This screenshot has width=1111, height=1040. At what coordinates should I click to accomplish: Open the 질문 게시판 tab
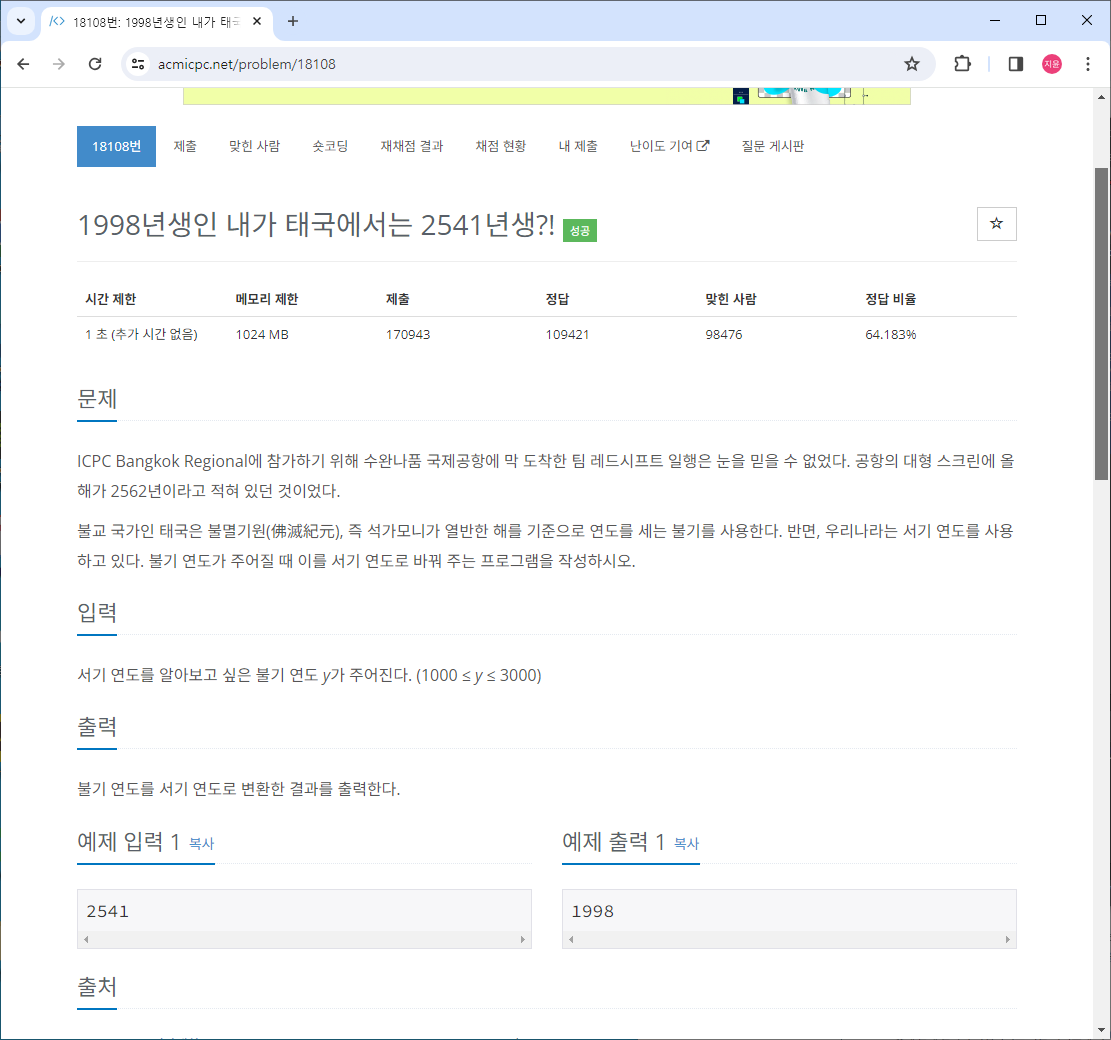(x=774, y=145)
